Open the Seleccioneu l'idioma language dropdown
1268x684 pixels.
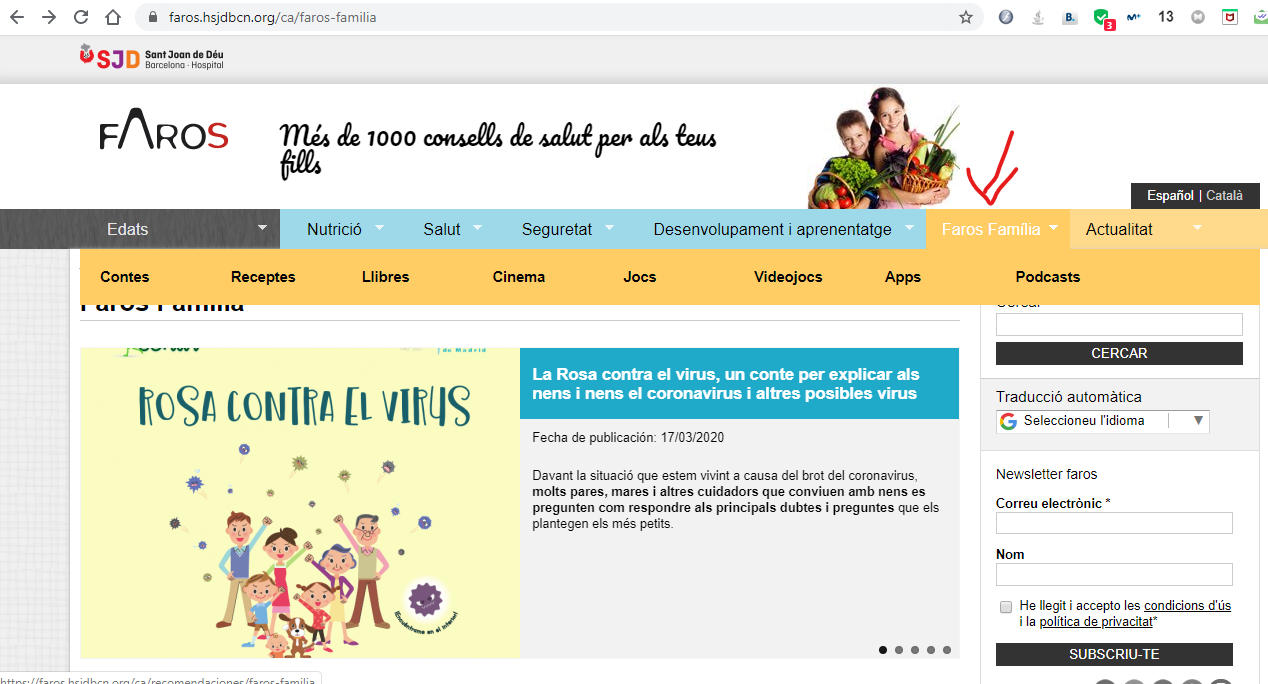1102,421
